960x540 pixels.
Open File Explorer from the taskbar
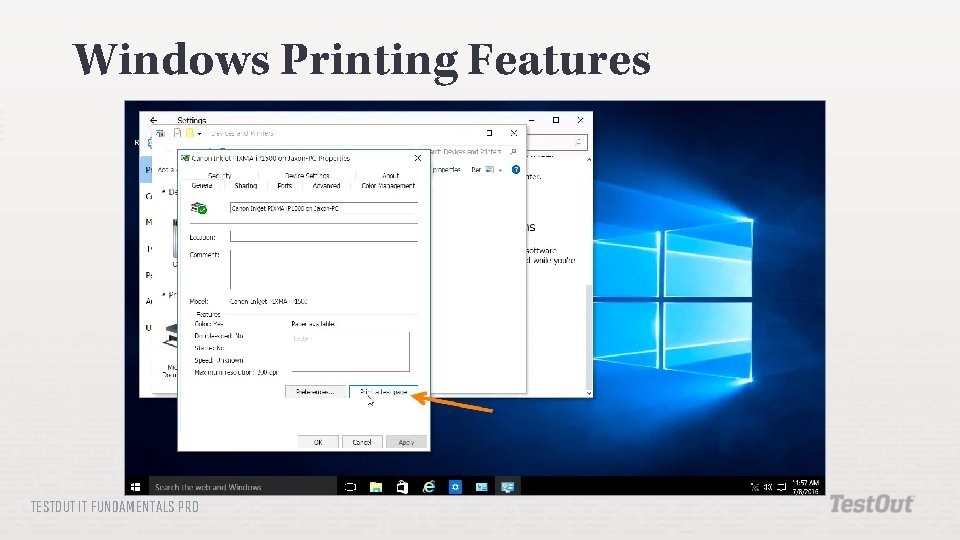tap(376, 487)
